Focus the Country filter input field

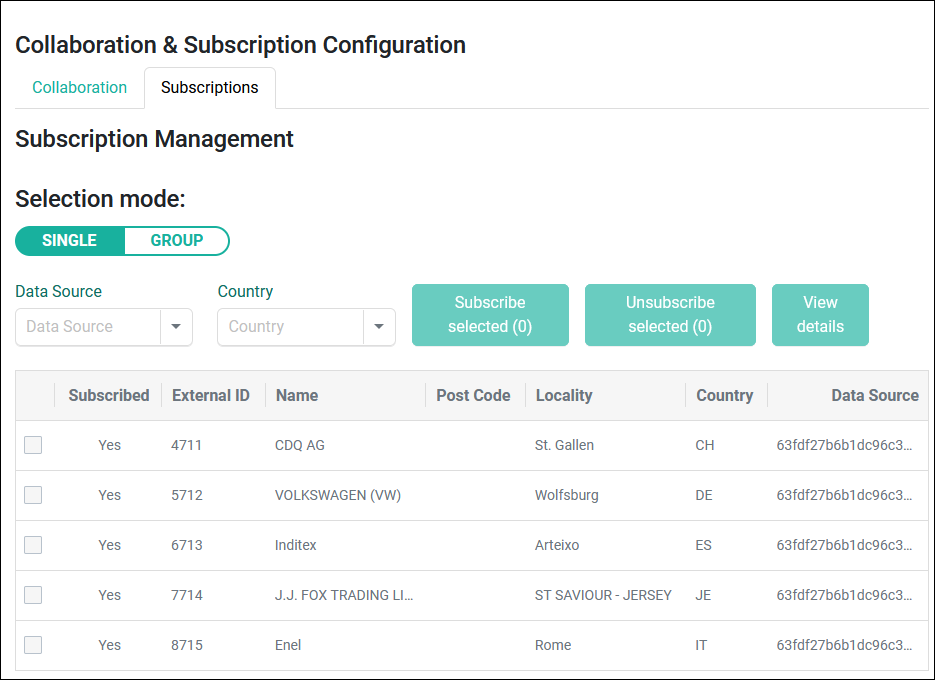291,326
